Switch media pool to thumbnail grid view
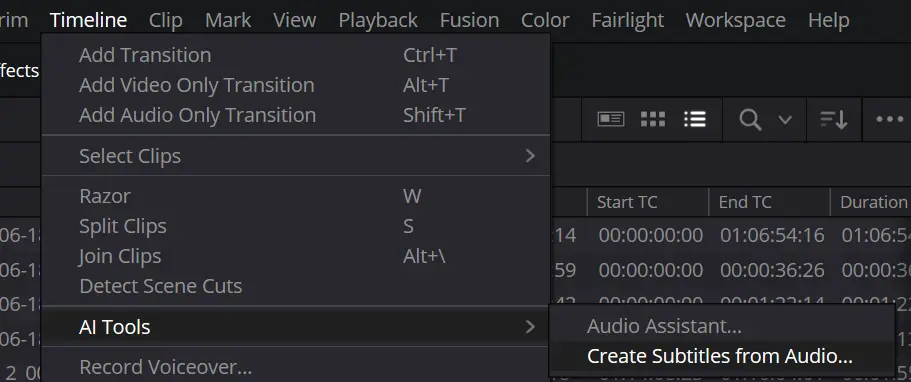Viewport: 911px width, 382px height. 652,119
